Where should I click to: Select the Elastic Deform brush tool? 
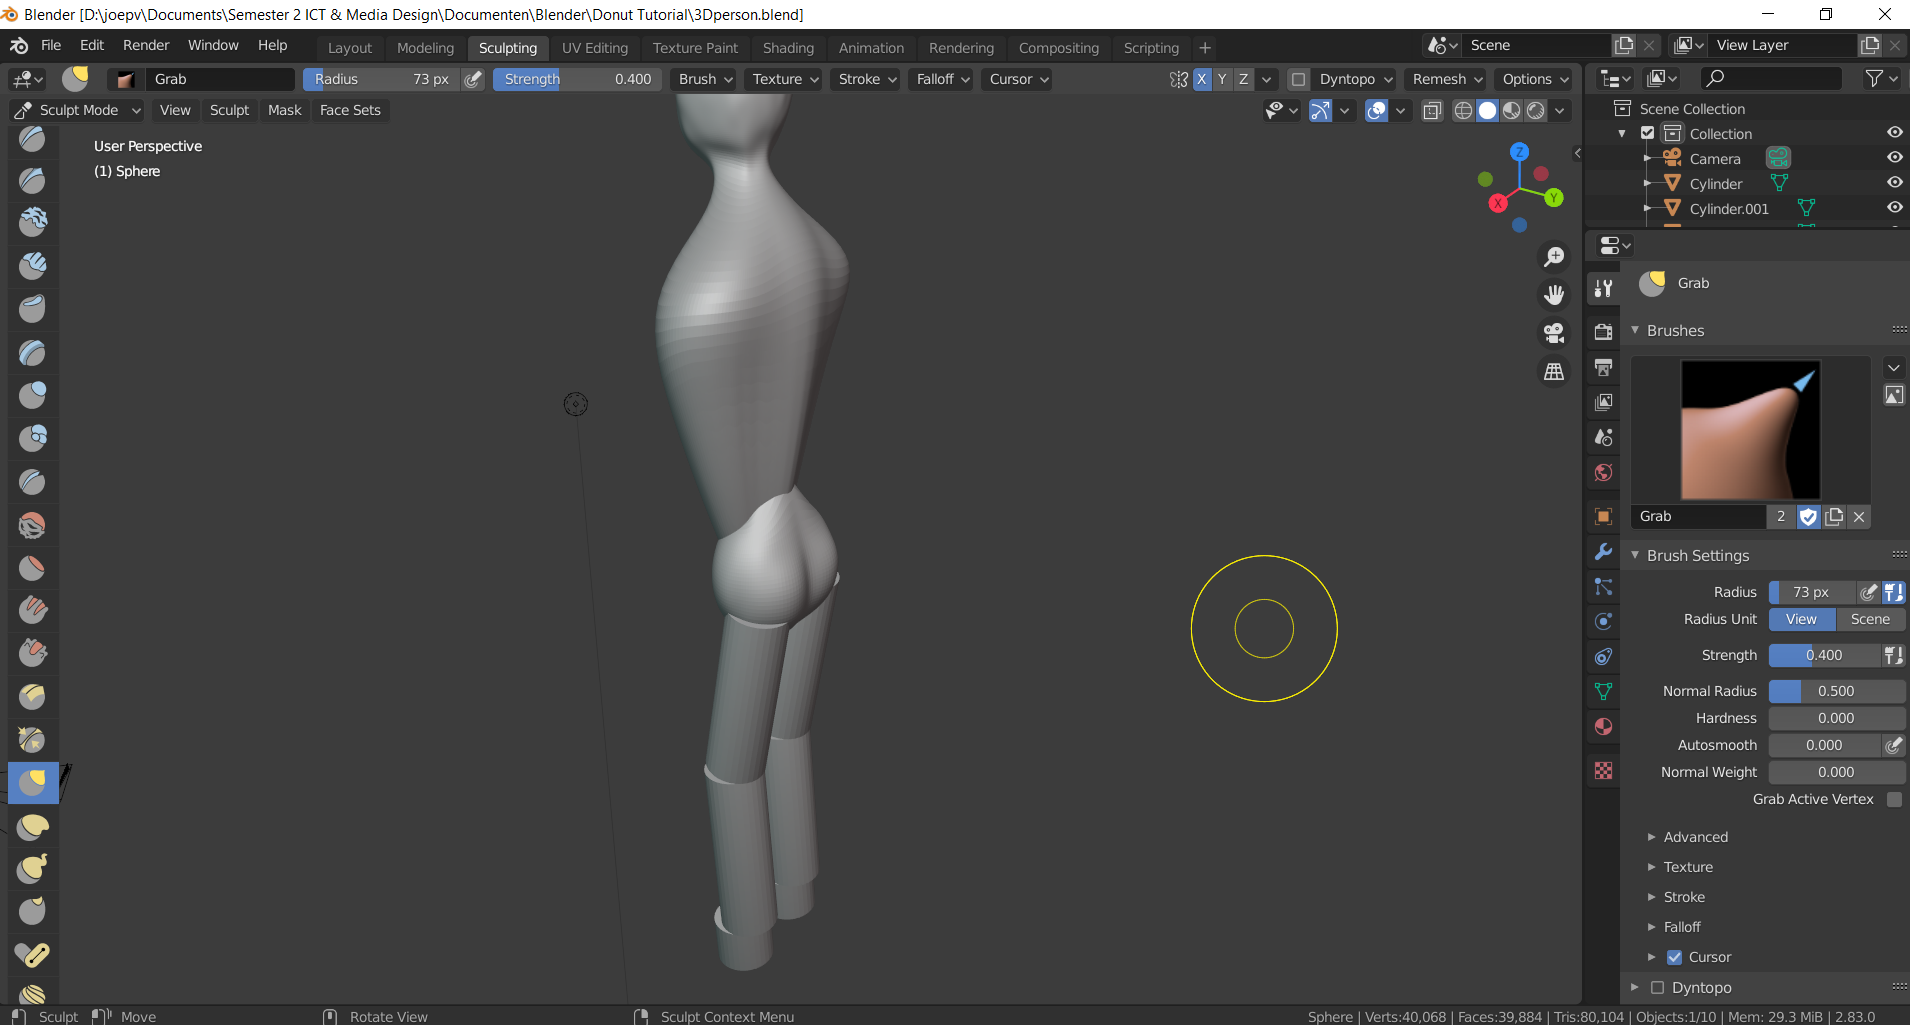(33, 826)
